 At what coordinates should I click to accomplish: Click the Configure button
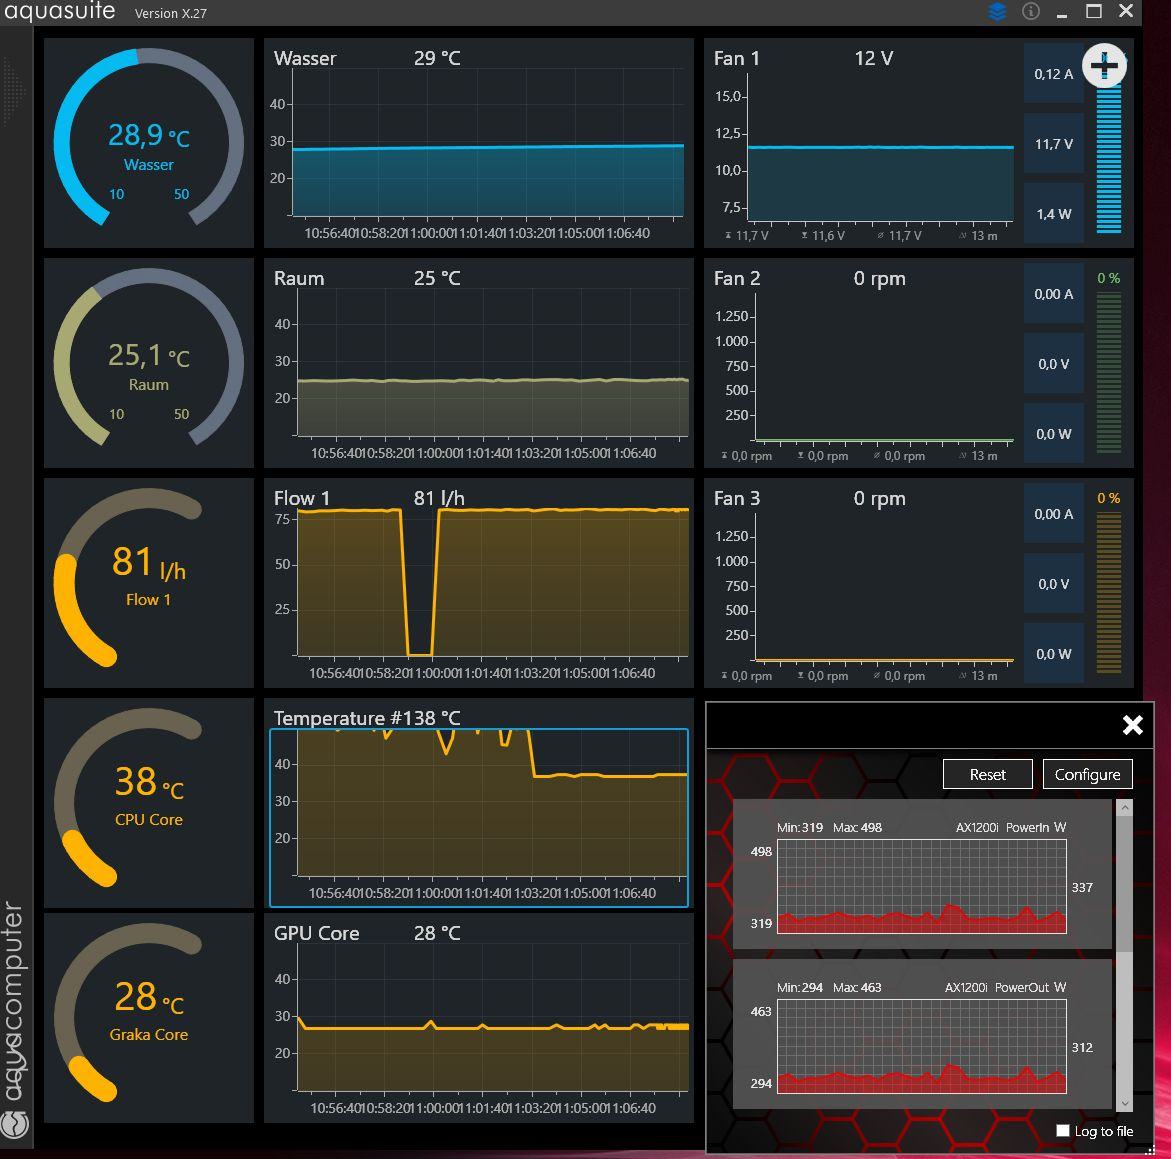click(x=1087, y=774)
